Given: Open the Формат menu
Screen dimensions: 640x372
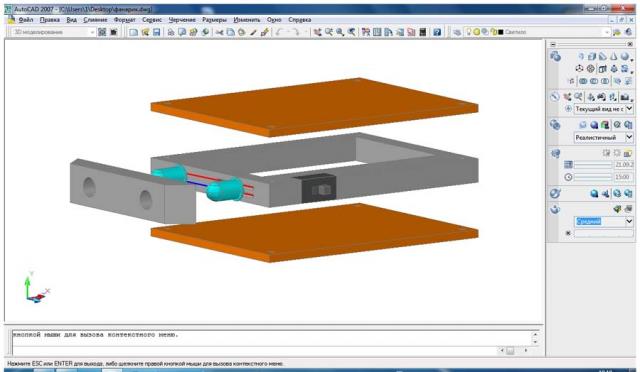Looking at the screenshot, I should 124,20.
